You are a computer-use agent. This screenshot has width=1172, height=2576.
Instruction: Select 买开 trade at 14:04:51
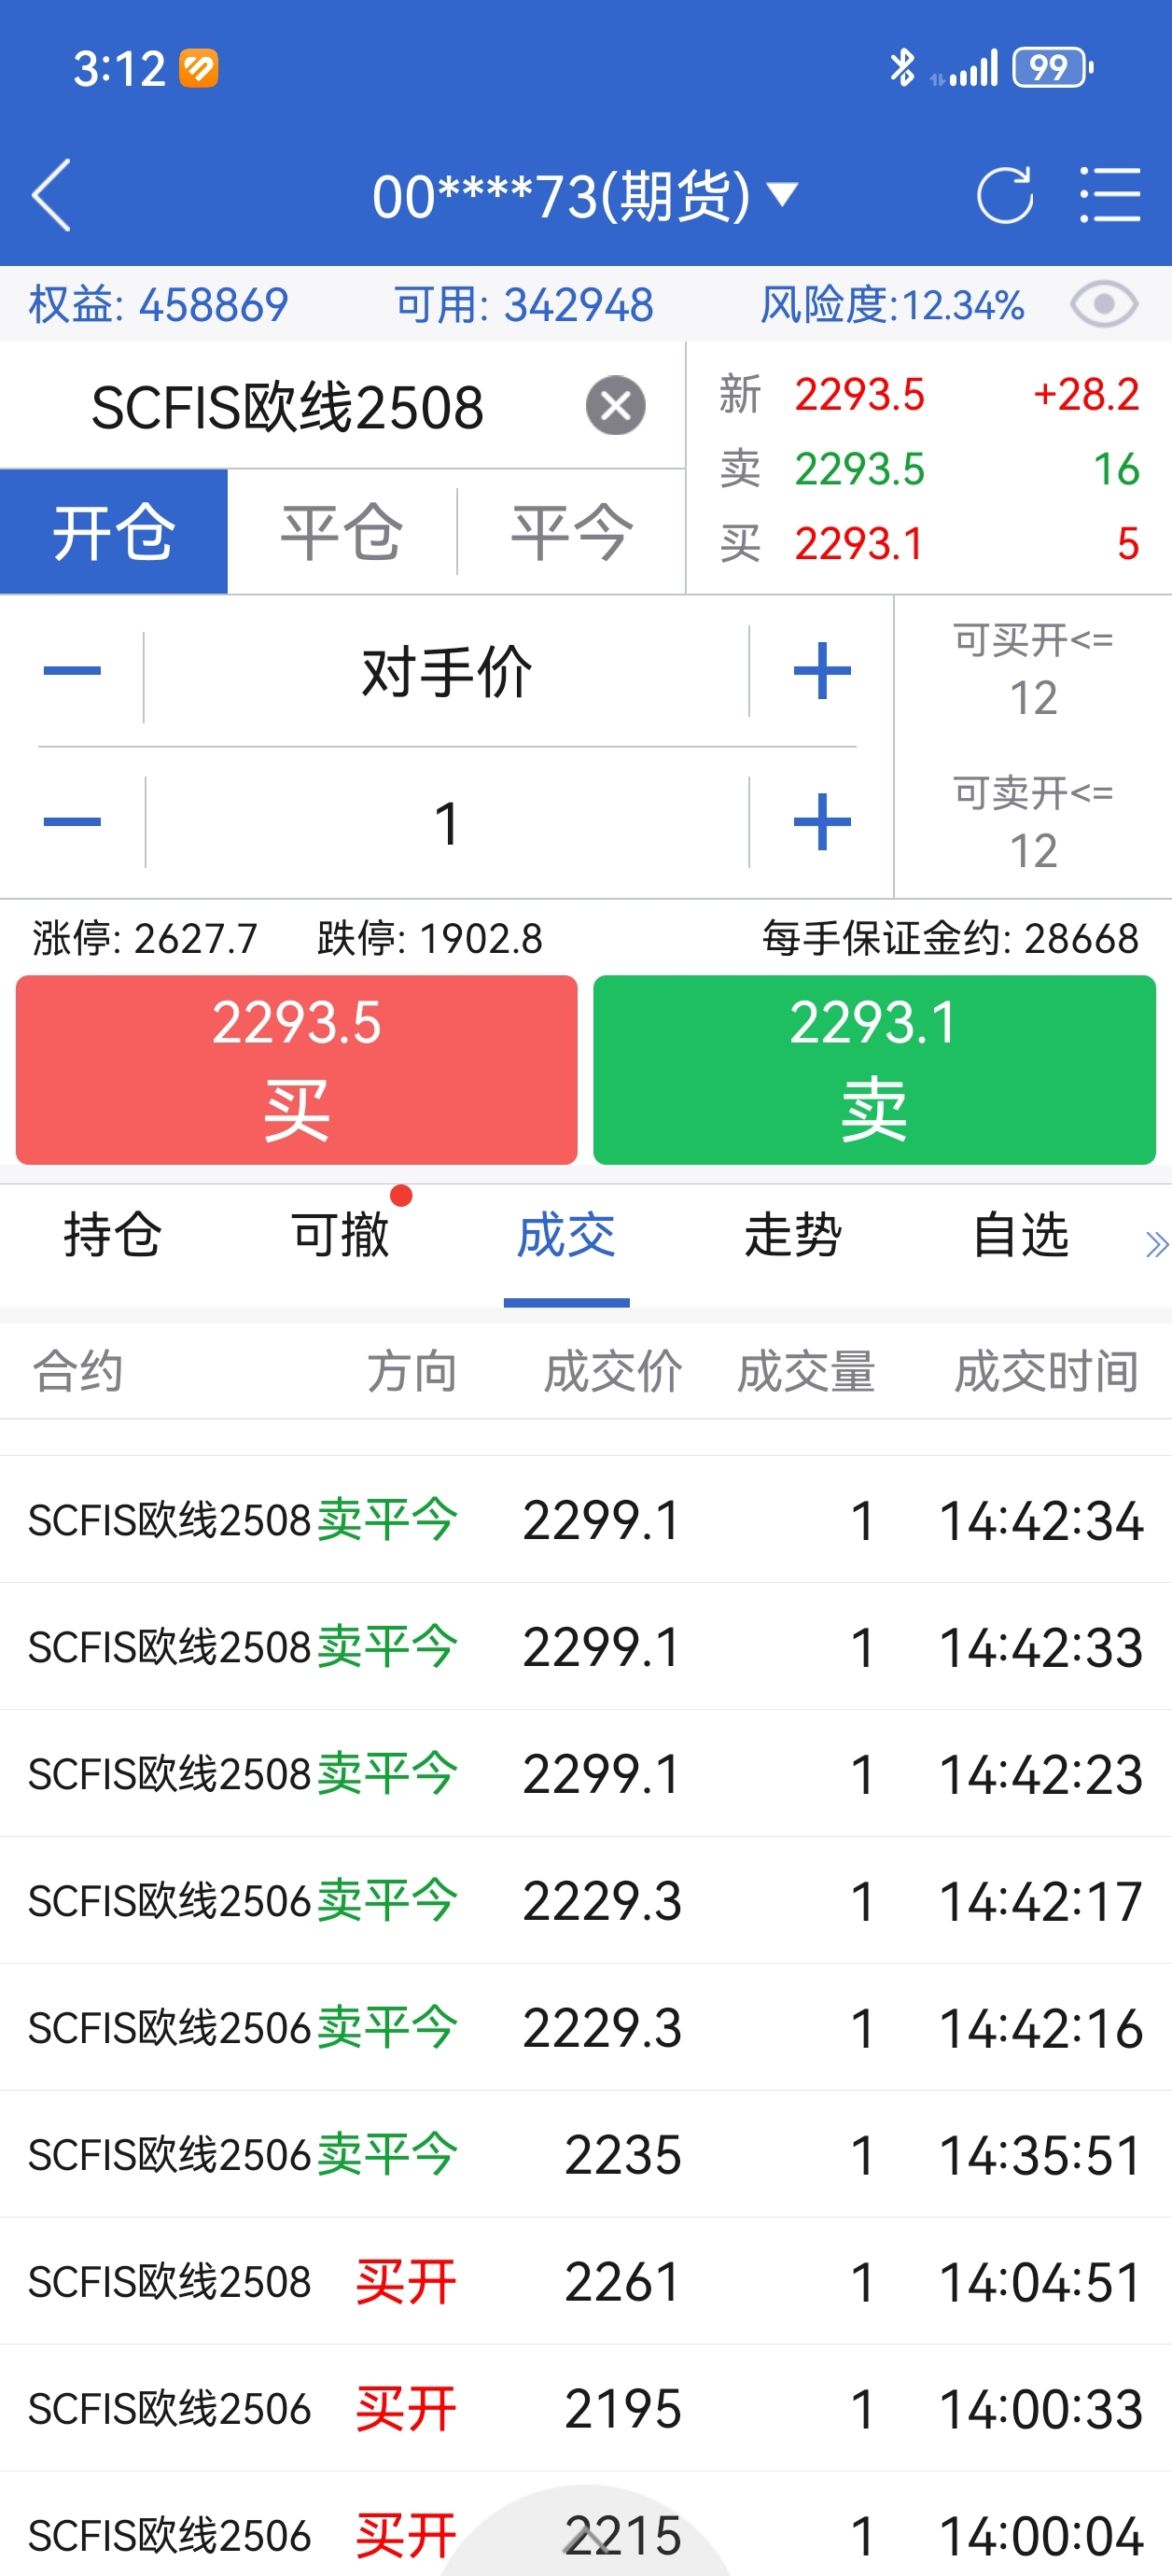pos(586,2282)
